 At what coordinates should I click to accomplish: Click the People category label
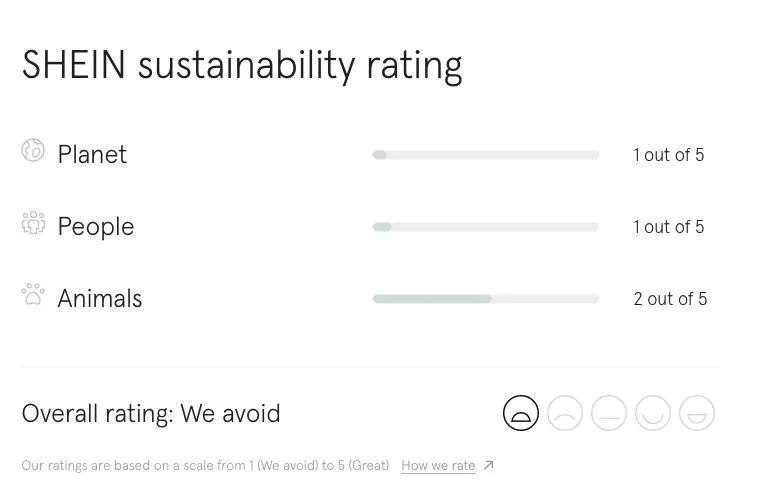click(x=96, y=227)
